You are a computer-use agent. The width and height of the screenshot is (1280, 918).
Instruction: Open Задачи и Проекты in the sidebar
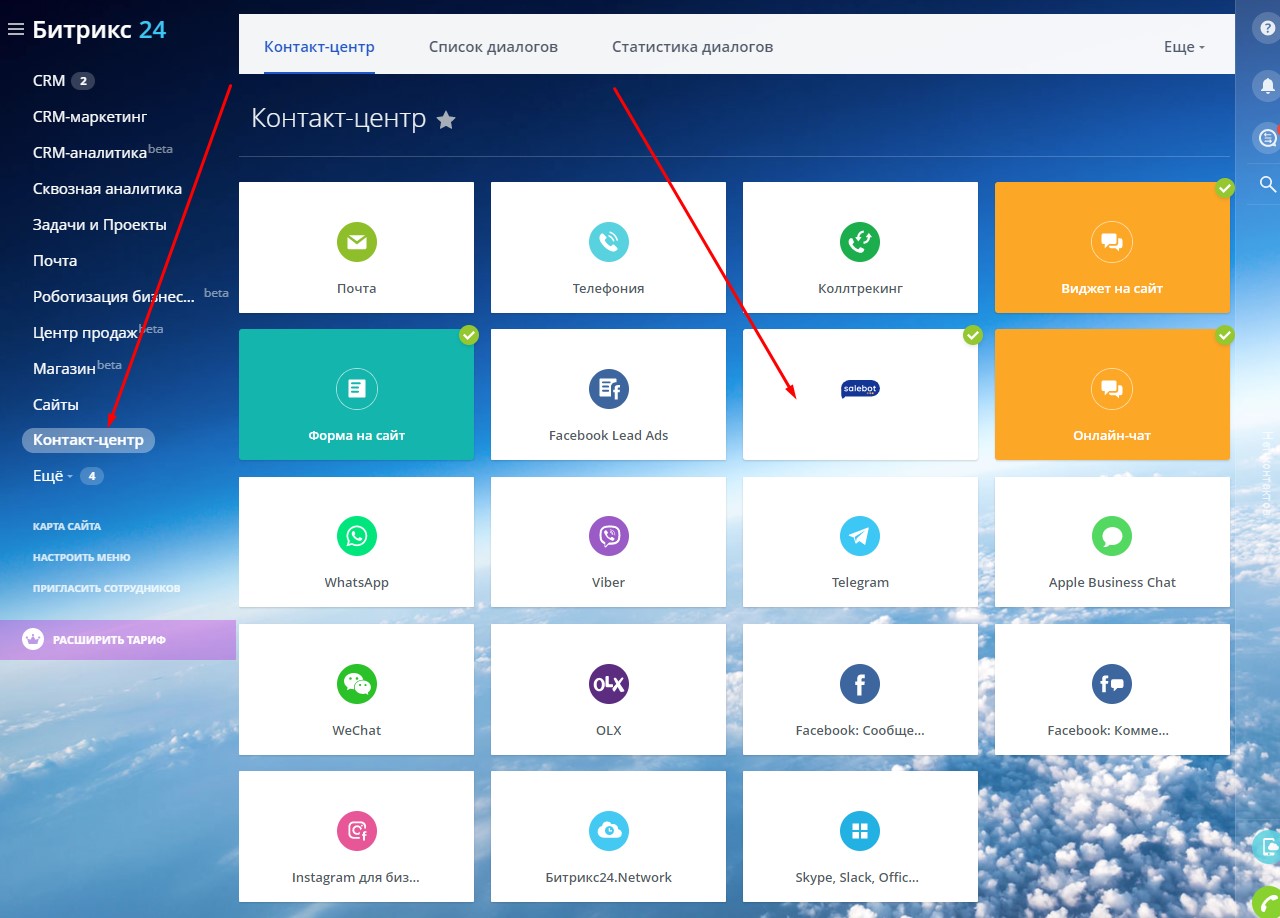coord(99,225)
